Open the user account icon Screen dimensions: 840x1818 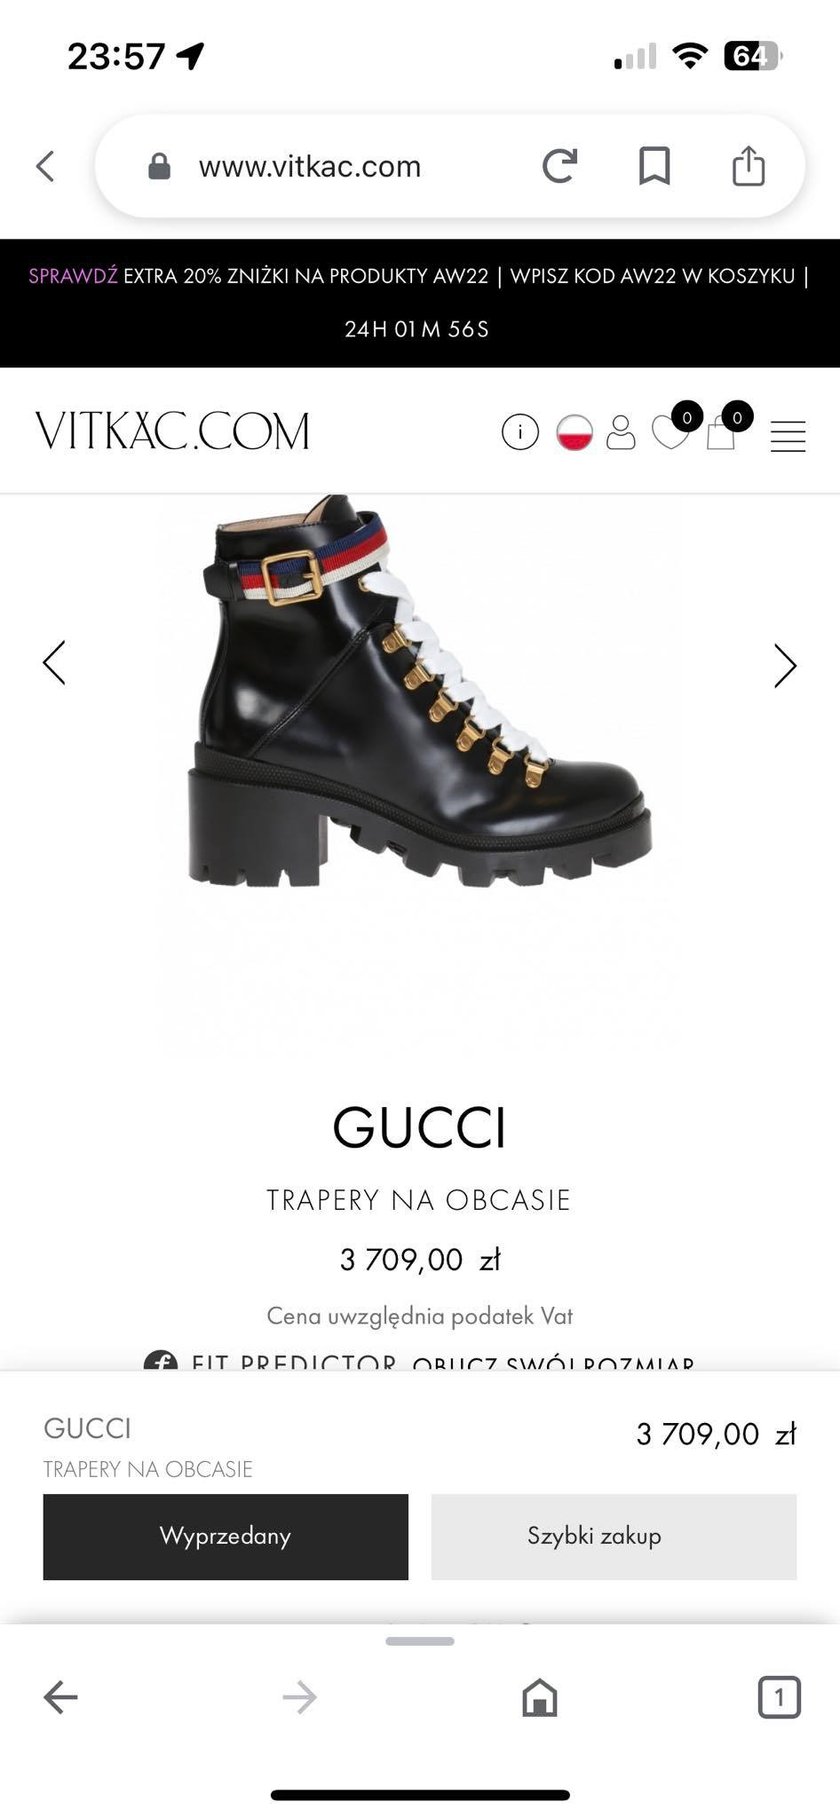pos(621,432)
